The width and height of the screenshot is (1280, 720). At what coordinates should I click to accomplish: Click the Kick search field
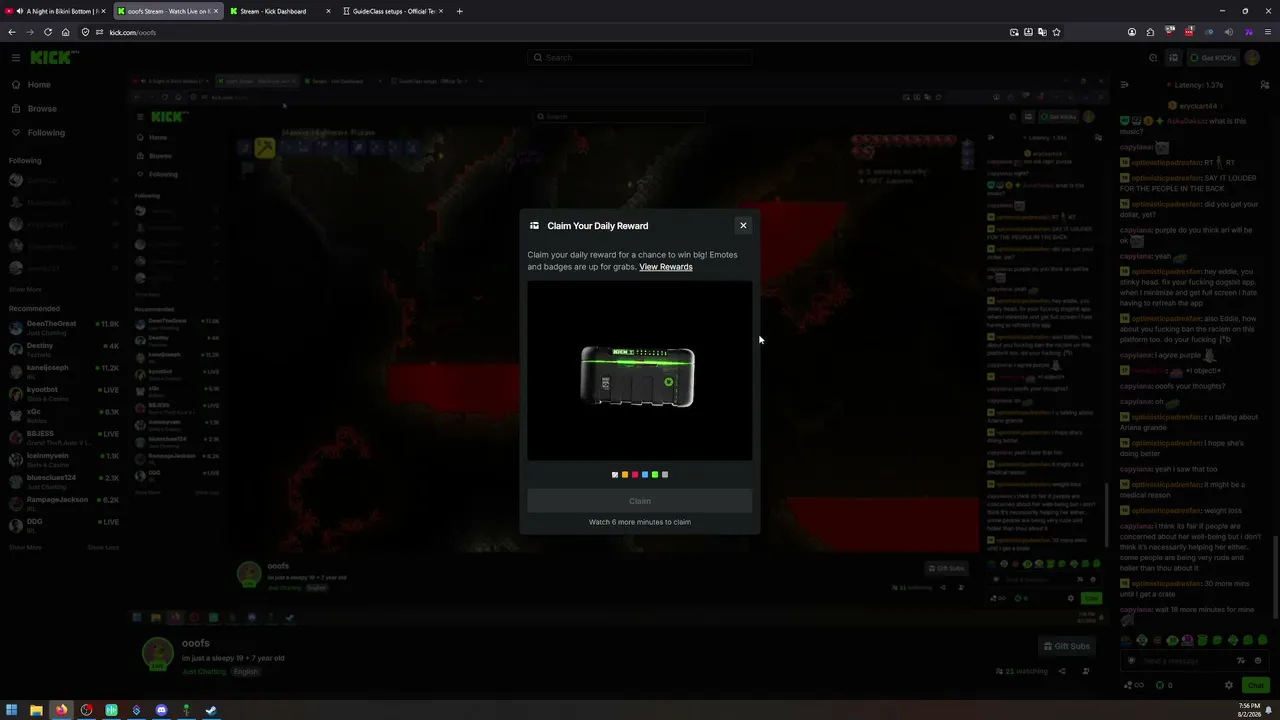tap(640, 58)
